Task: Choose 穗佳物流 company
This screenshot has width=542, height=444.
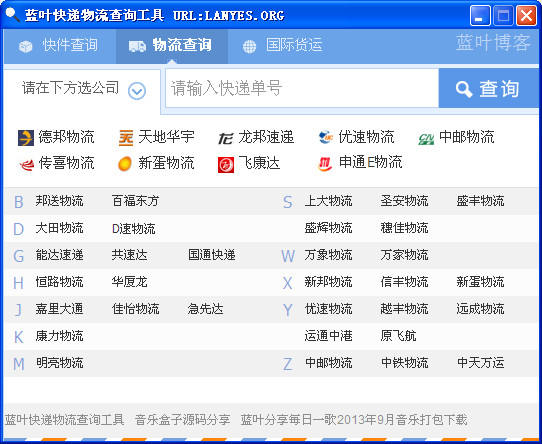Action: [404, 228]
